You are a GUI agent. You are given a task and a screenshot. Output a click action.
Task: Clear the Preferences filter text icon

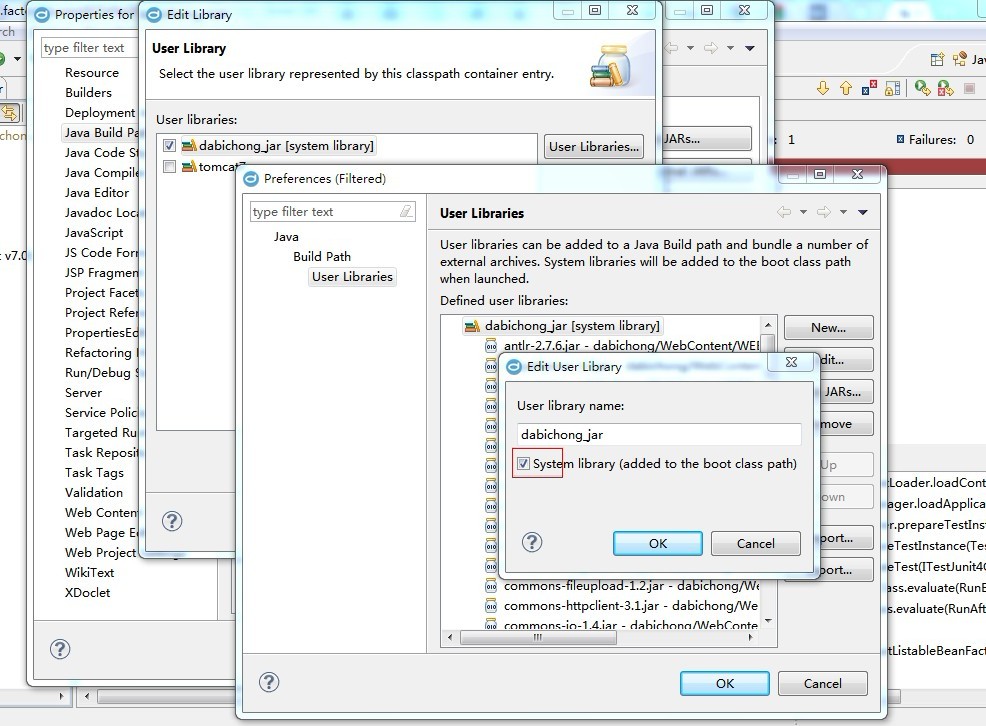tap(407, 212)
